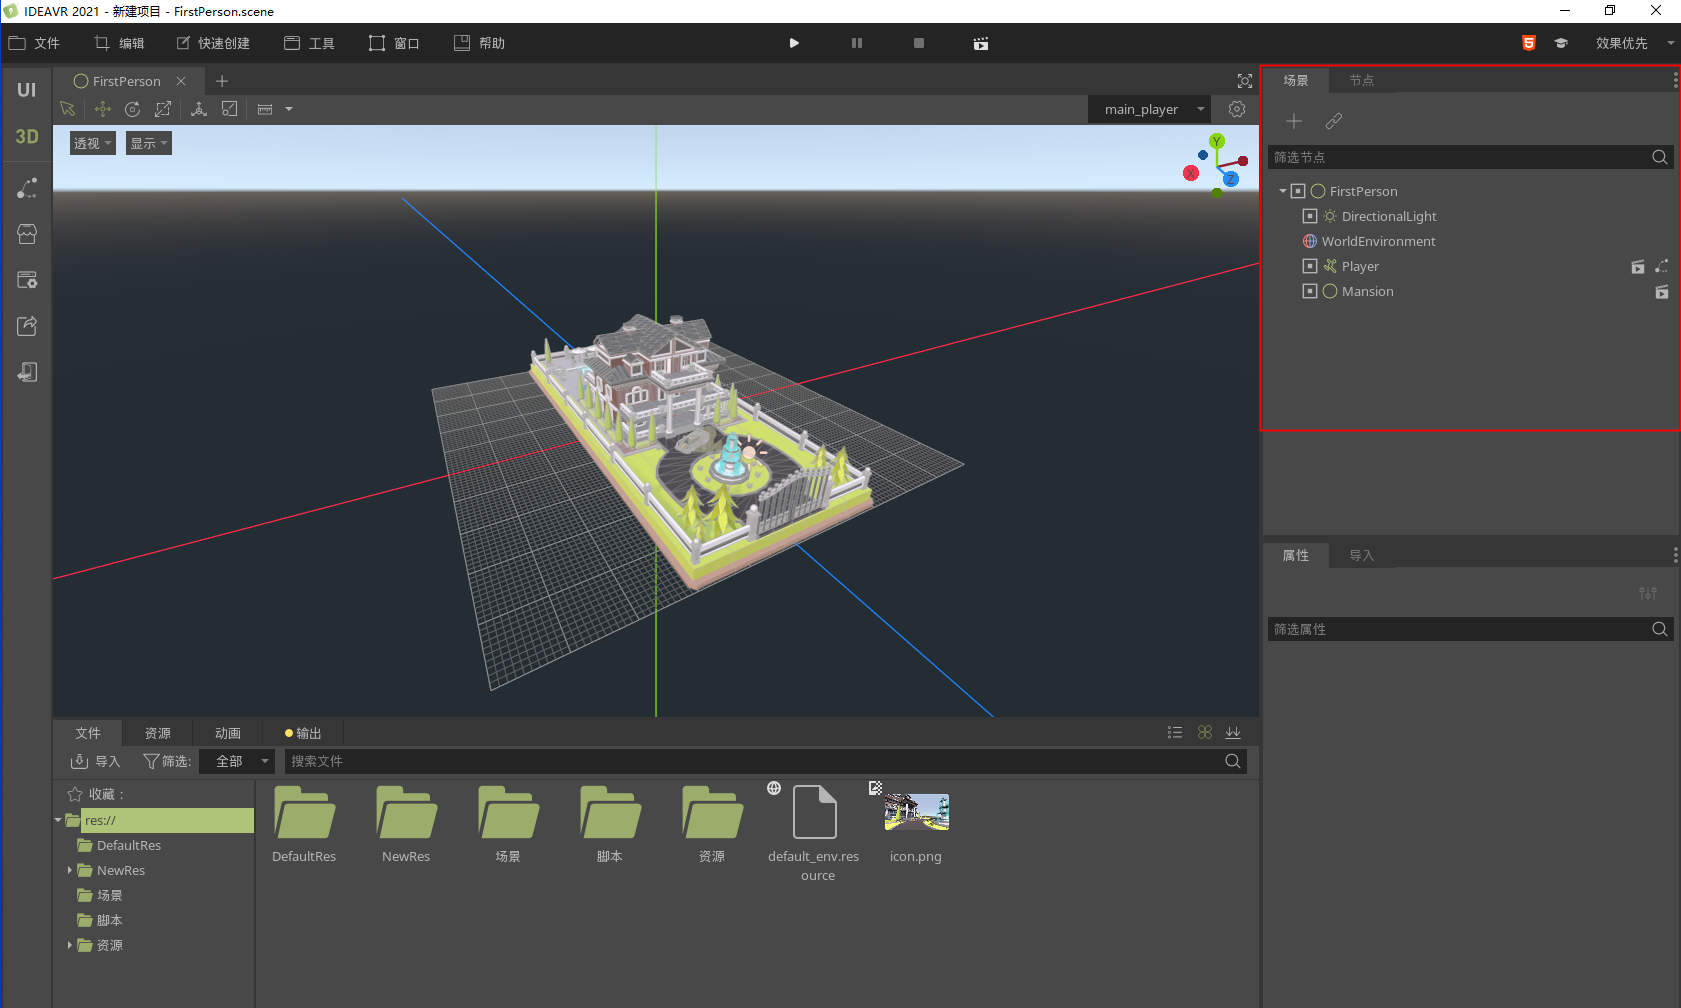The width and height of the screenshot is (1681, 1008).
Task: Play the scene
Action: click(794, 43)
